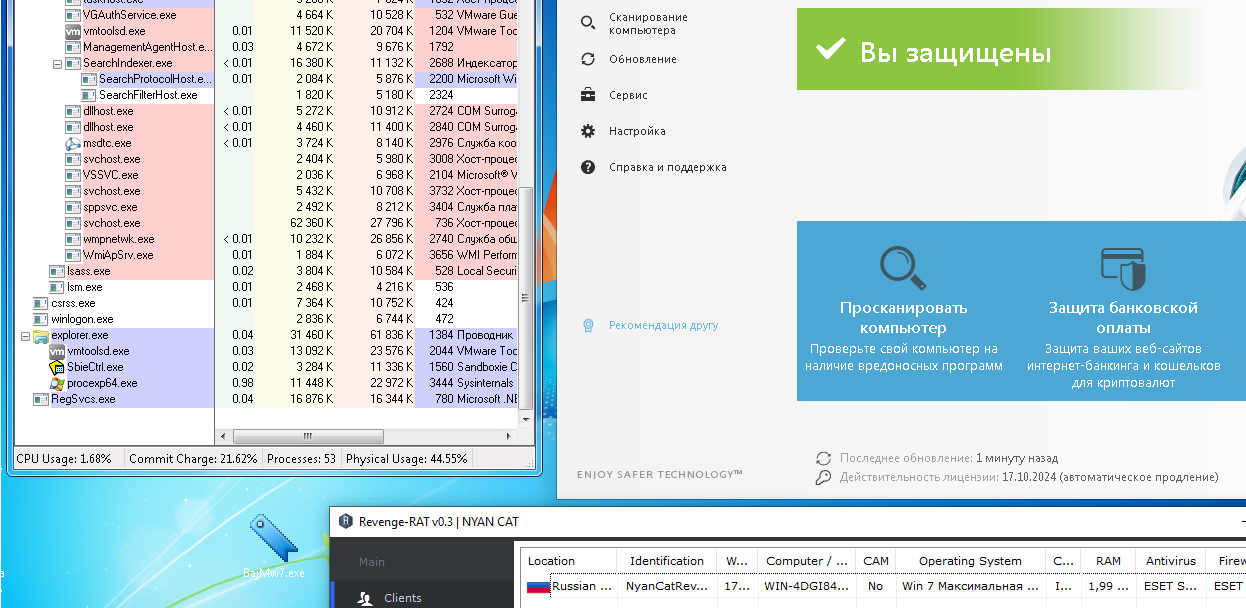The height and width of the screenshot is (608, 1246).
Task: Click the procexp64.exe process icon
Action: coord(57,383)
